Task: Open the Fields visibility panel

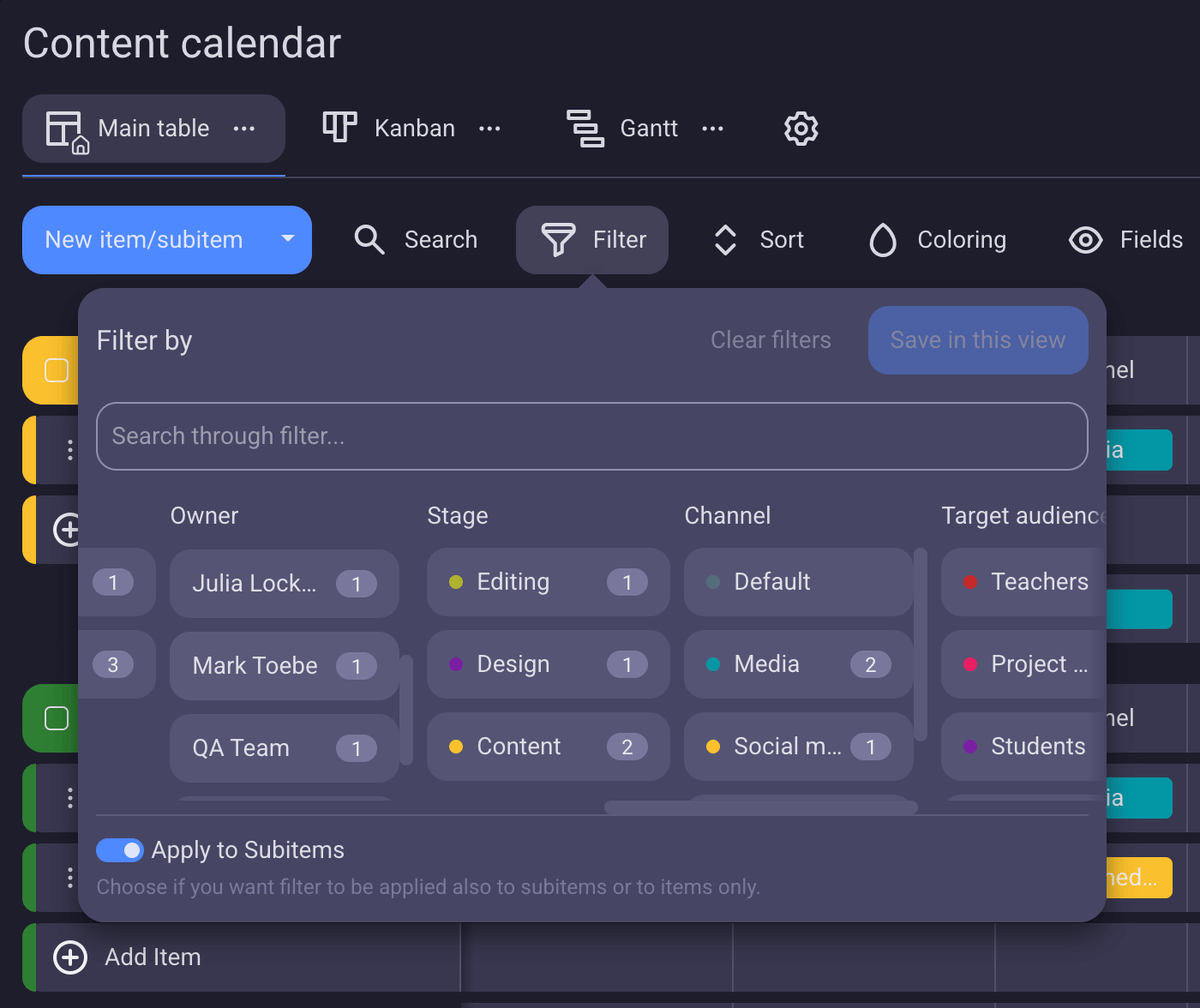Action: pyautogui.click(x=1084, y=240)
